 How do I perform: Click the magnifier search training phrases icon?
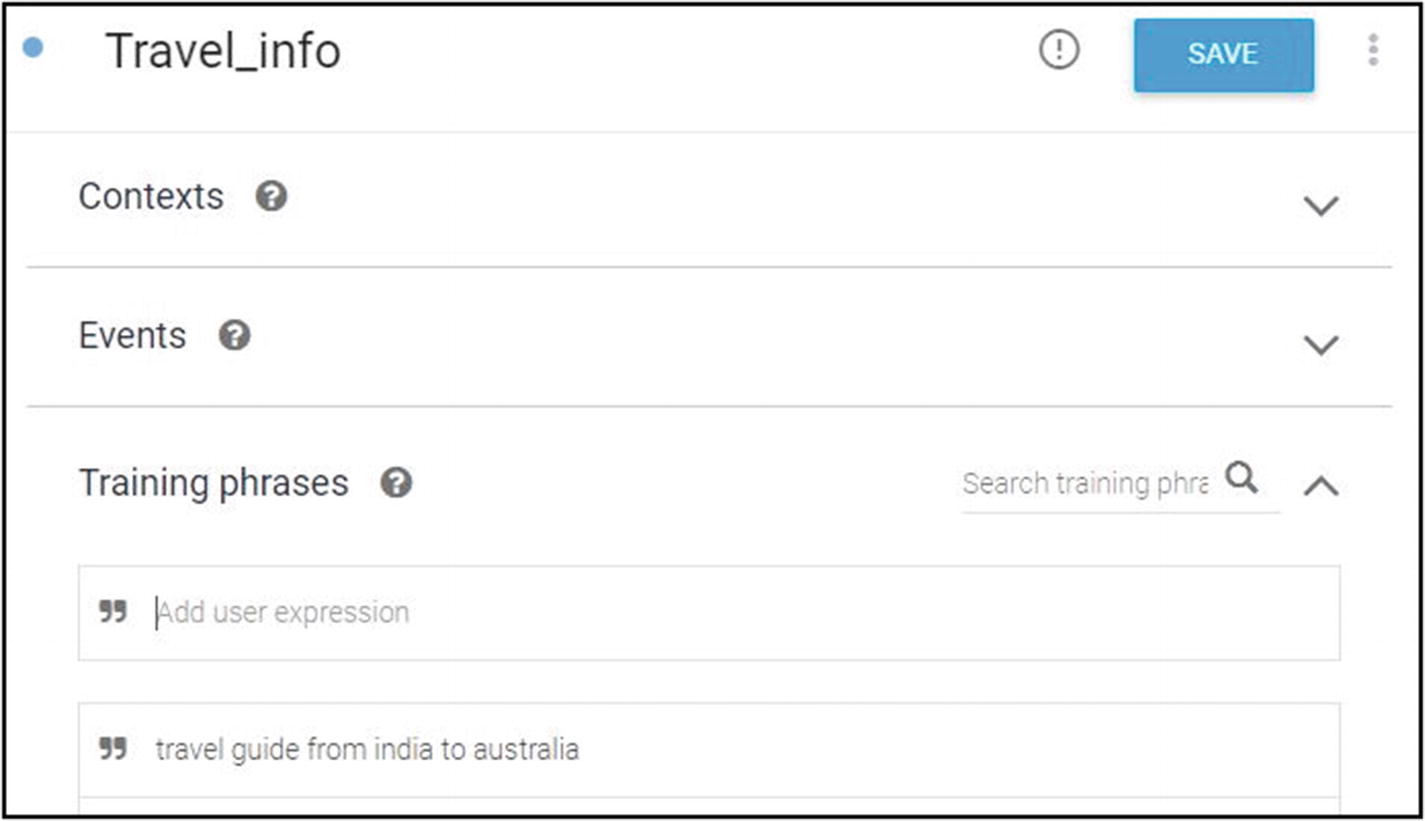click(1242, 478)
